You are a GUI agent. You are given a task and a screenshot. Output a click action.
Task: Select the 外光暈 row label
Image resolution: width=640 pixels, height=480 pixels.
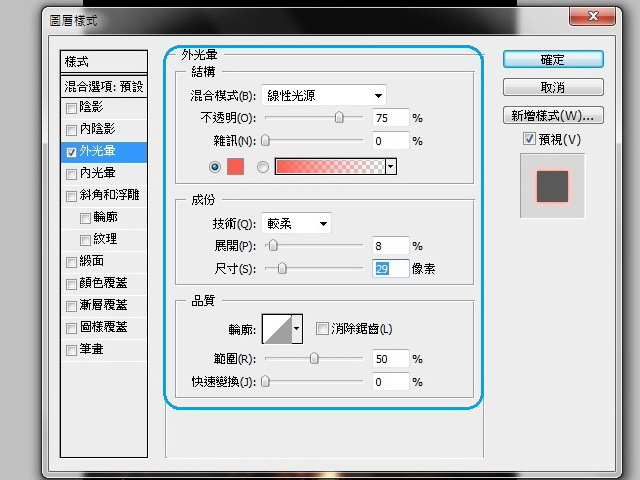[x=97, y=151]
